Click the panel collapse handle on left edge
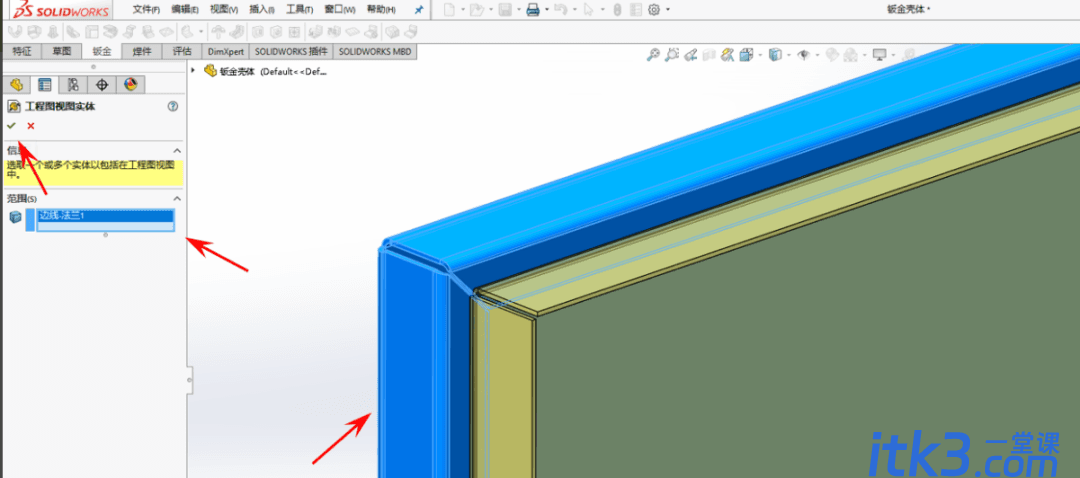 (189, 380)
